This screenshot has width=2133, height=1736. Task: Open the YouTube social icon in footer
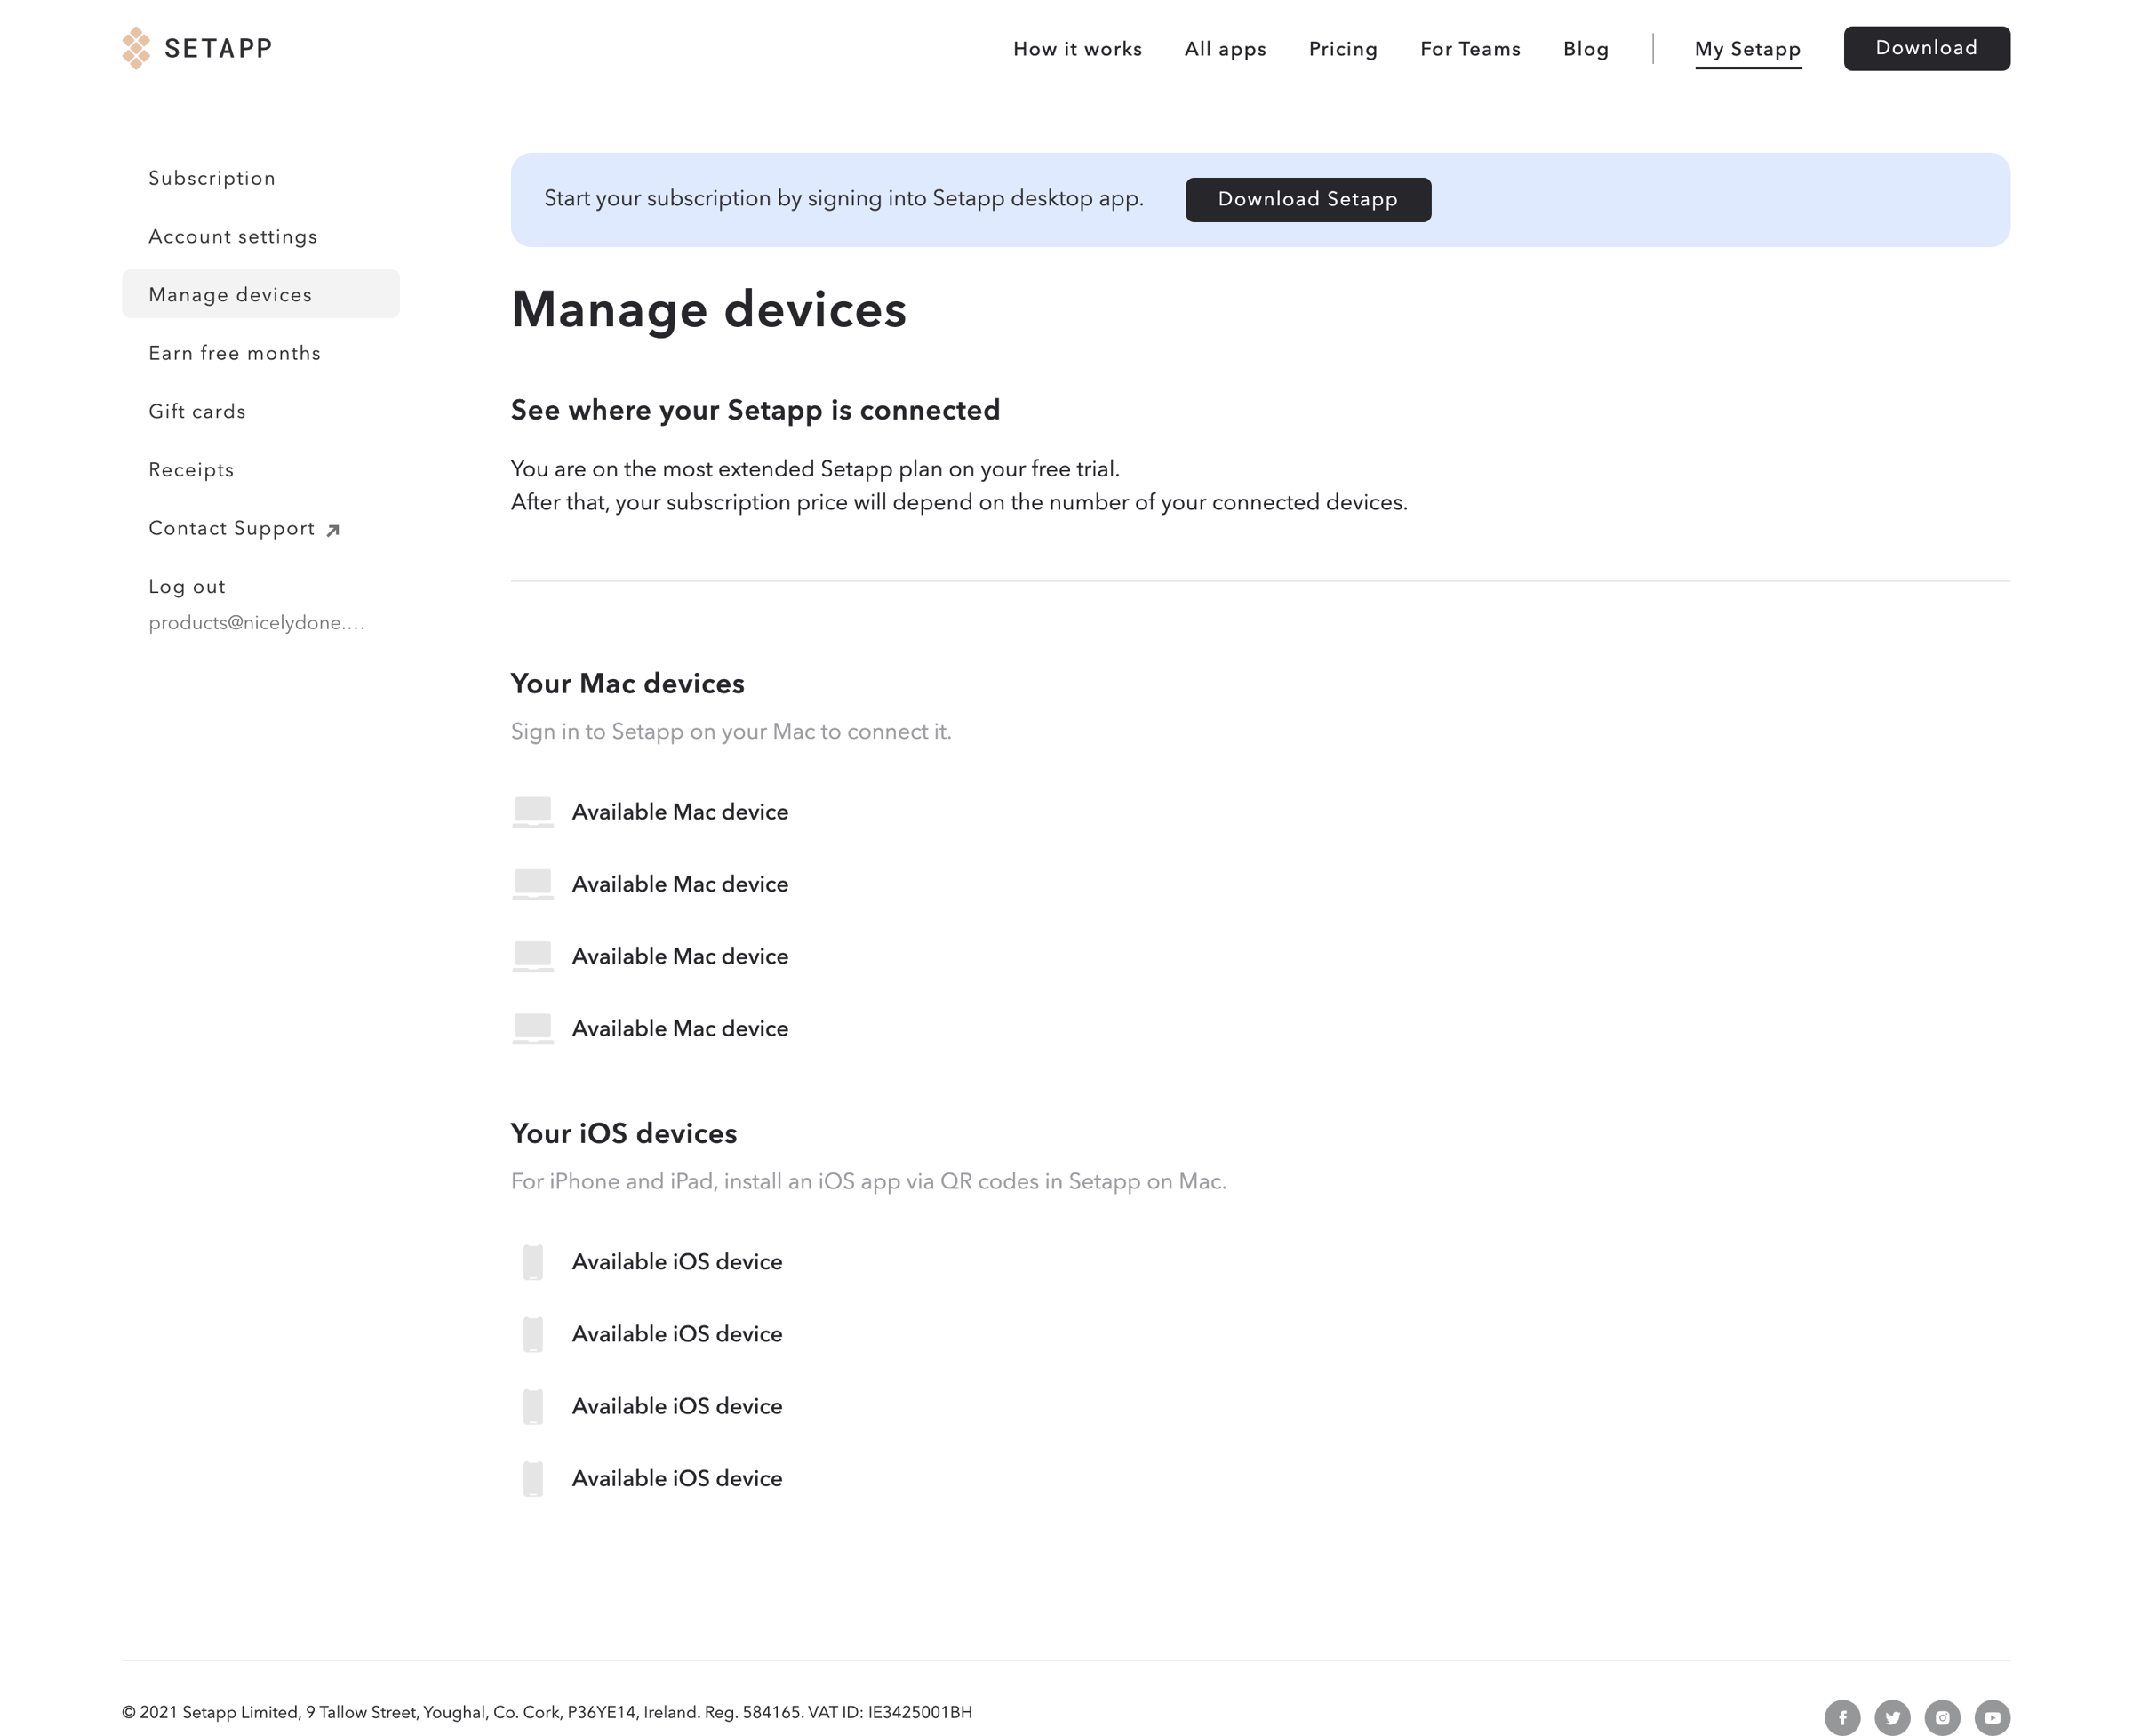click(1992, 1718)
